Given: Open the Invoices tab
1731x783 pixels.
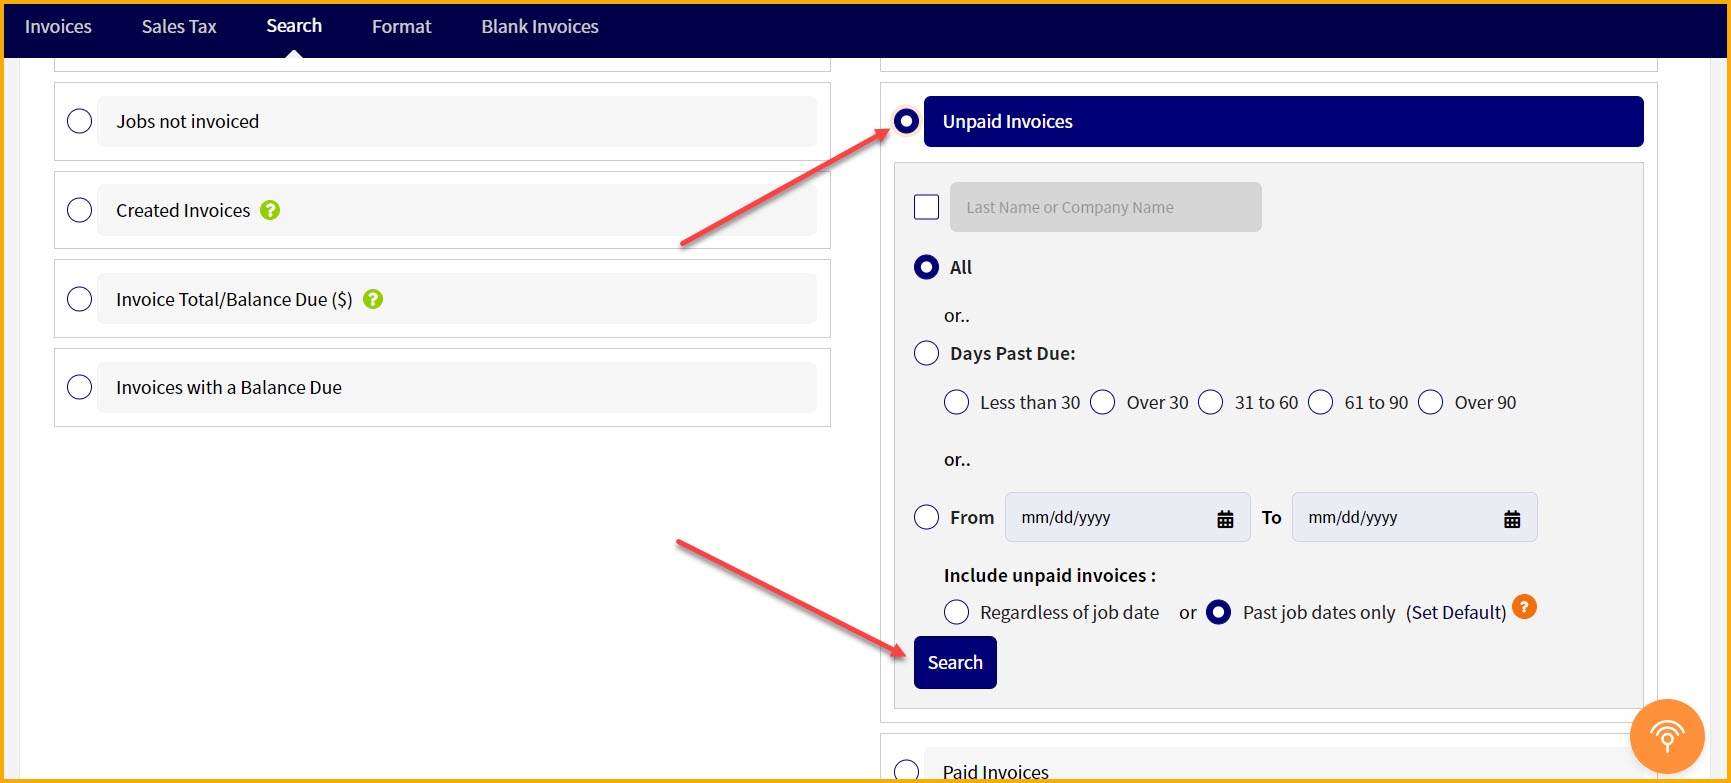Looking at the screenshot, I should 58,27.
